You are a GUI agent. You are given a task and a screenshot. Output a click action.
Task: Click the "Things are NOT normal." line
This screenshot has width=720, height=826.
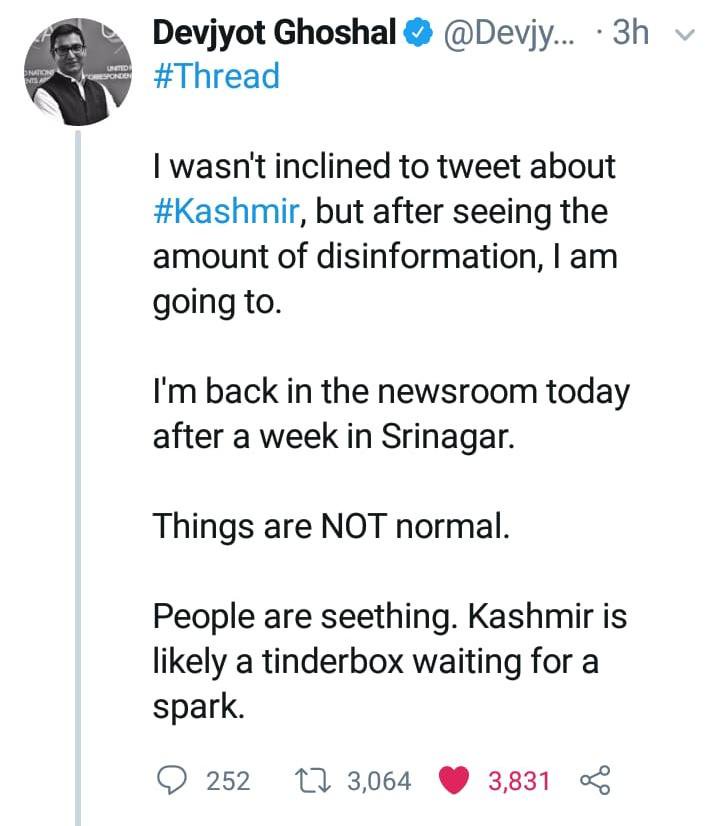[x=331, y=526]
